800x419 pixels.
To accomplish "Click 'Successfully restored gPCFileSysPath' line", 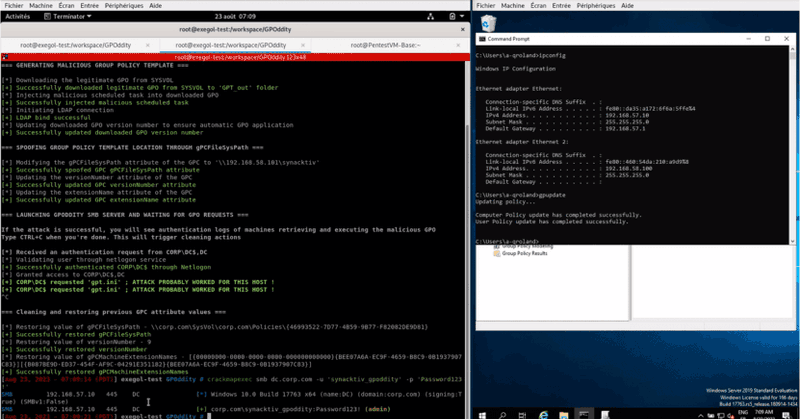I will coord(77,334).
